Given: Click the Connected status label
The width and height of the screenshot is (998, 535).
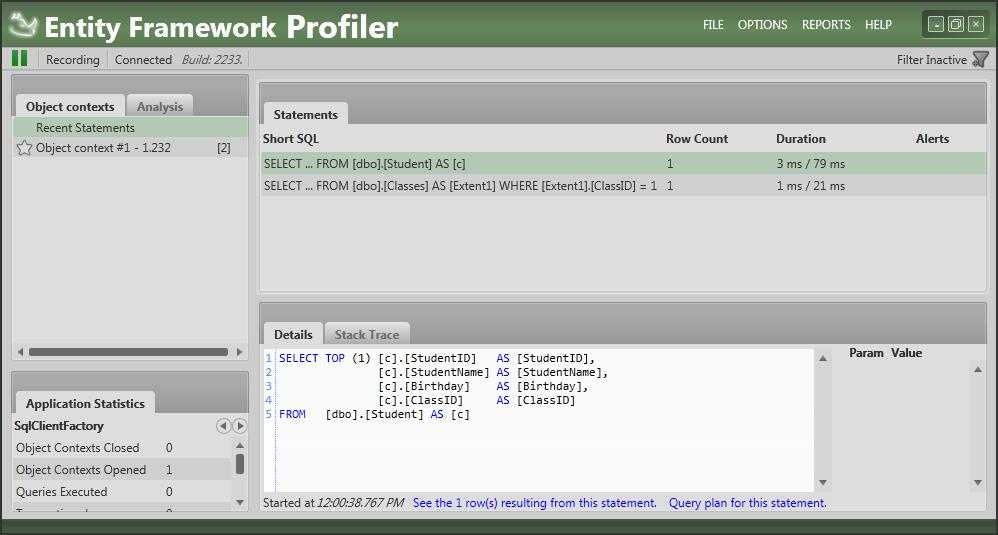Looking at the screenshot, I should click(143, 59).
